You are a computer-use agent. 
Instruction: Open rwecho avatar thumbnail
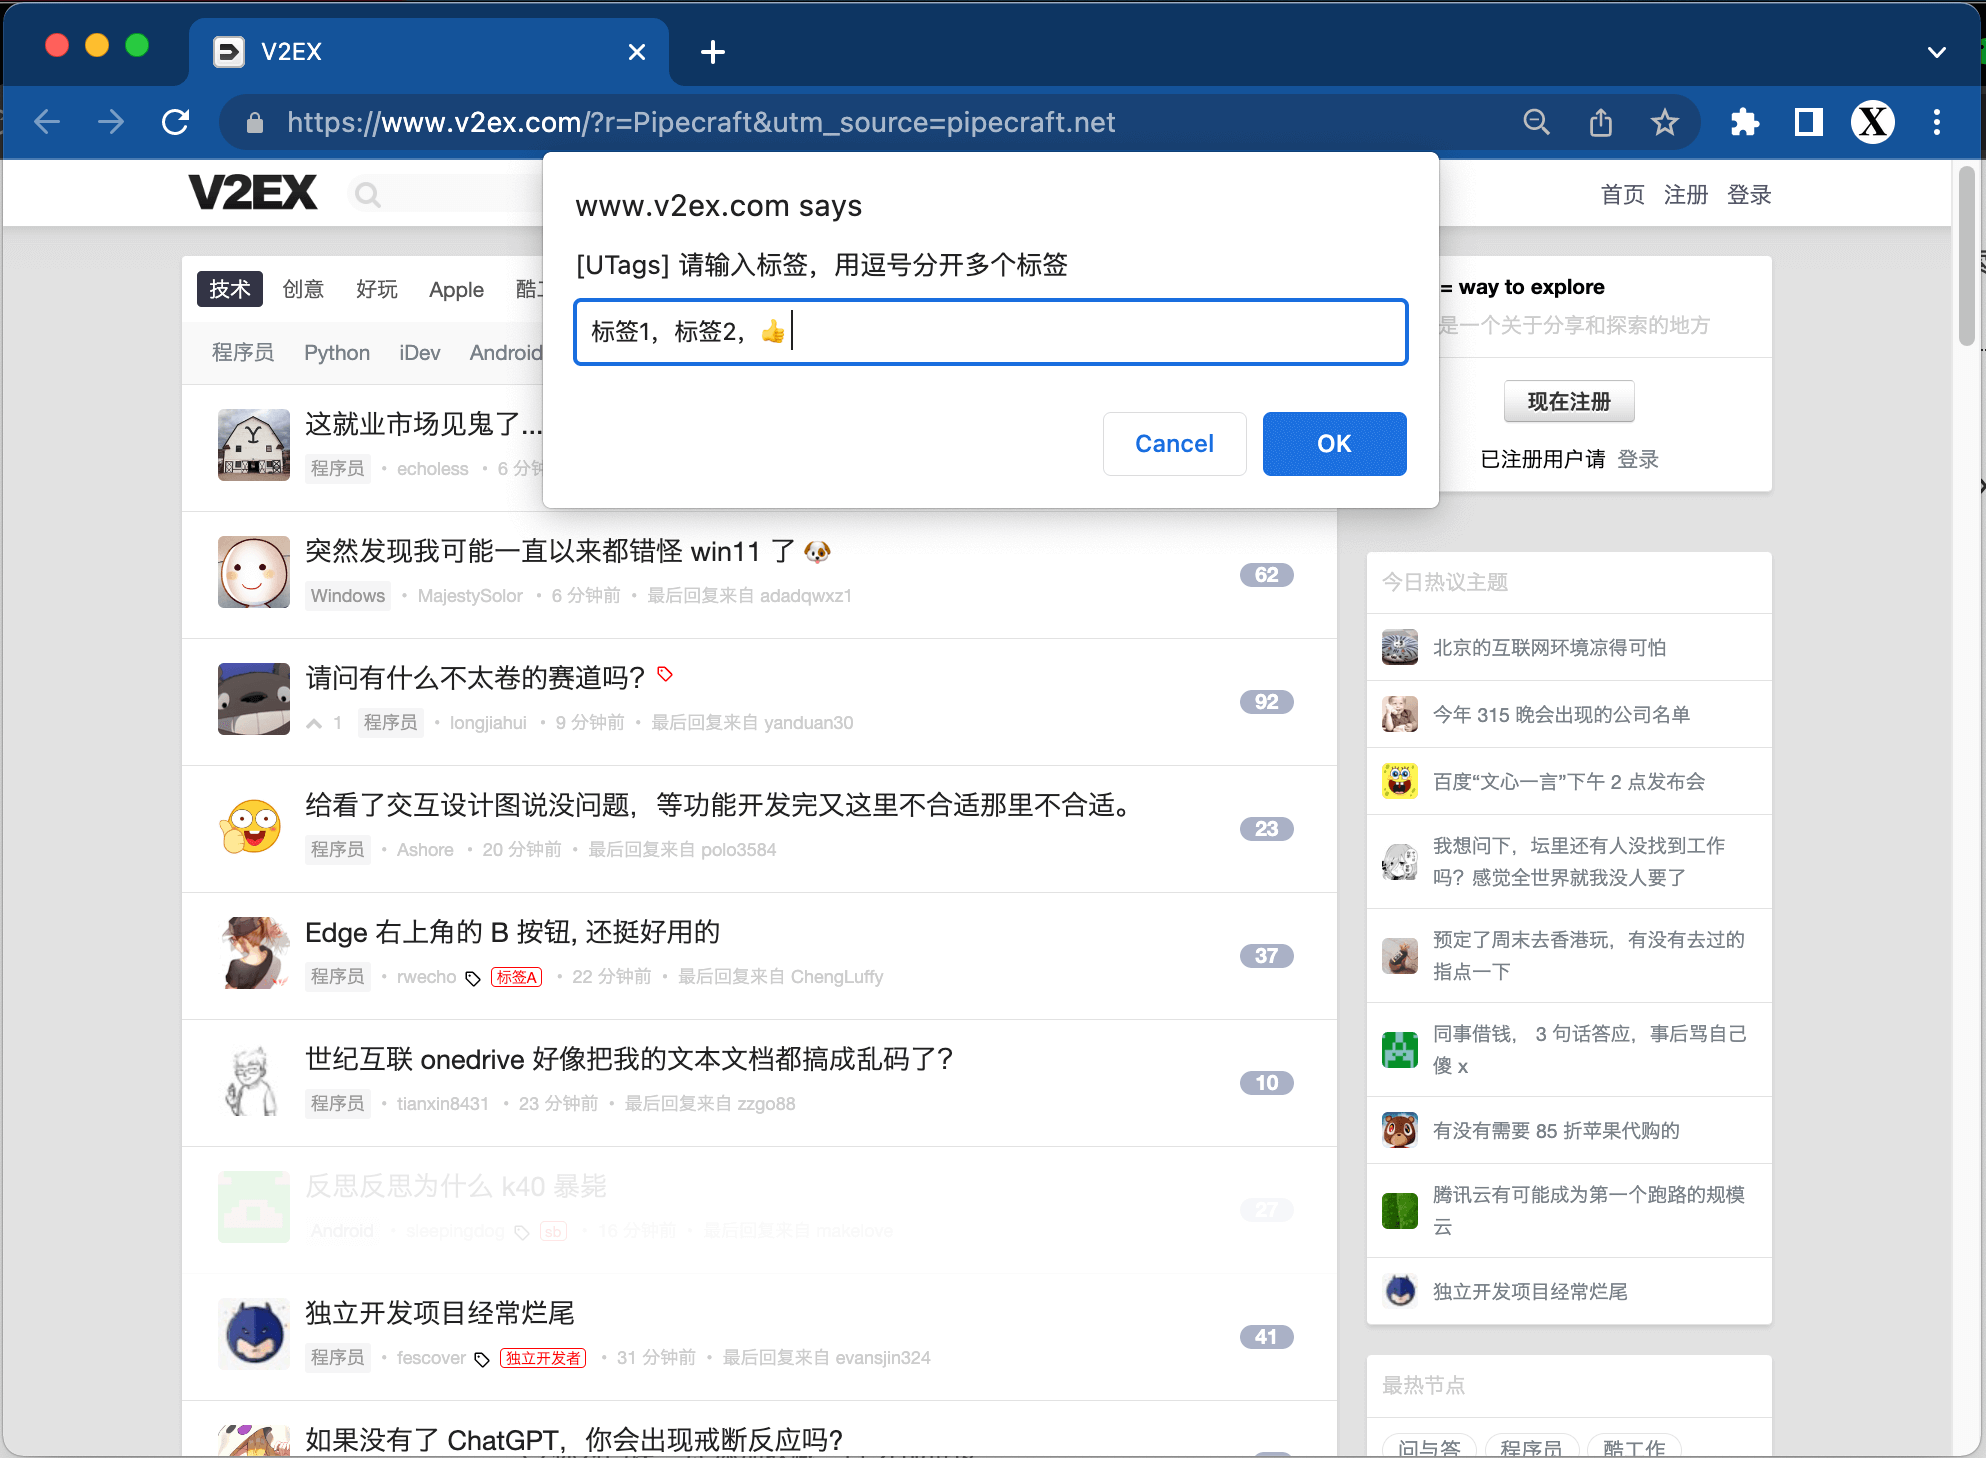[x=254, y=953]
